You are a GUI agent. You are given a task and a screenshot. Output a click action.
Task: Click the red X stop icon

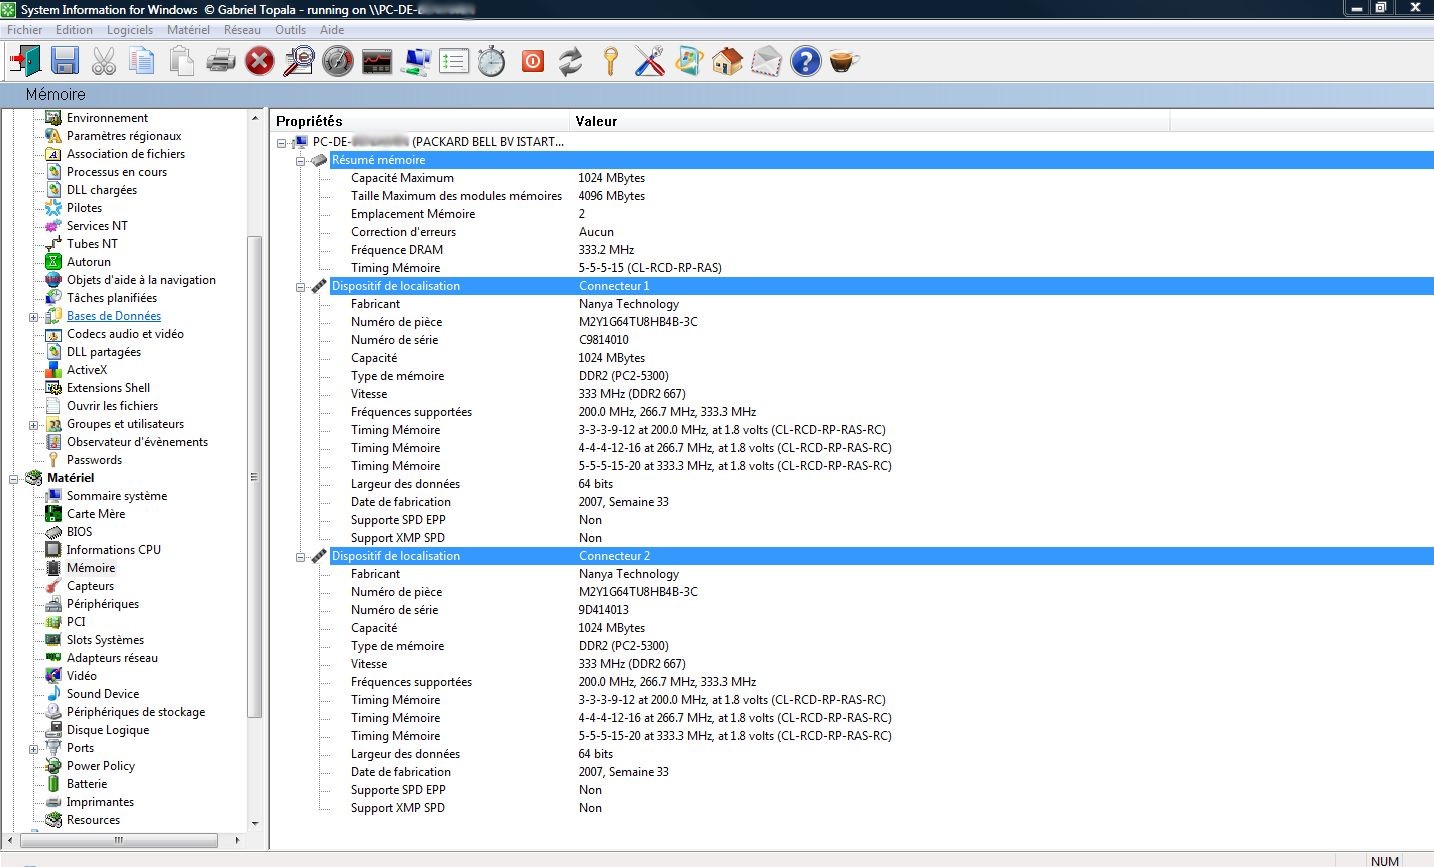259,62
